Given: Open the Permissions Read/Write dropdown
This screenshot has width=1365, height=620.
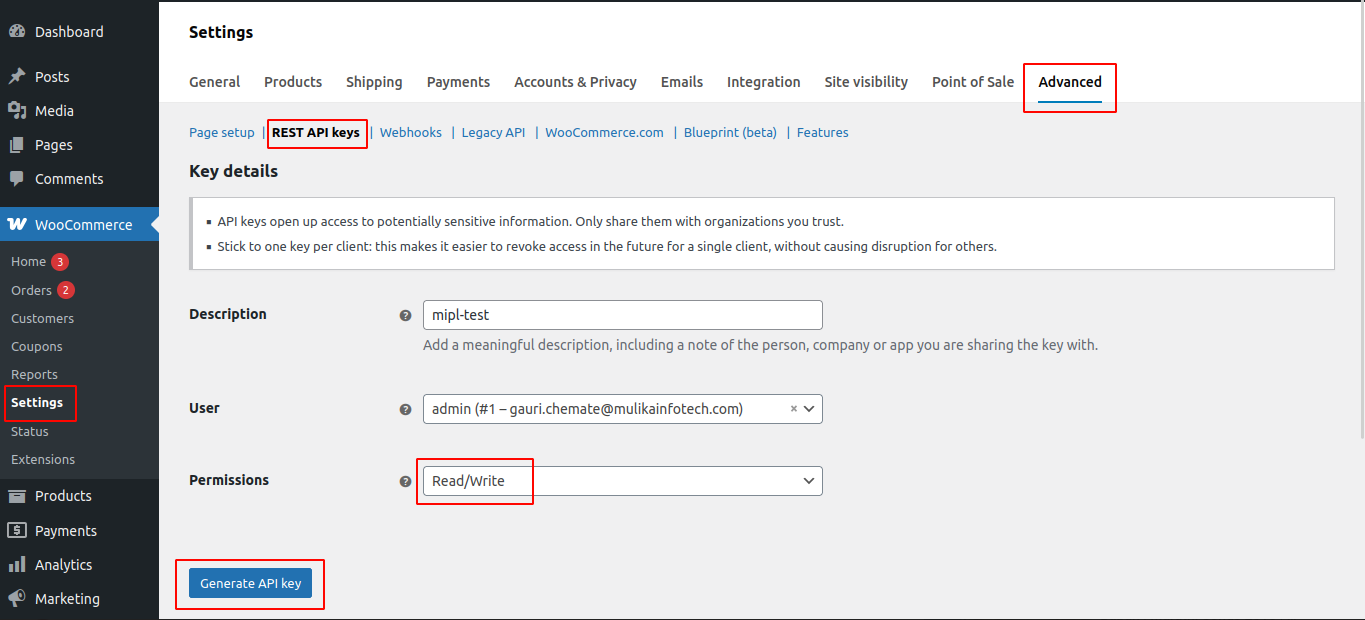Looking at the screenshot, I should click(622, 481).
